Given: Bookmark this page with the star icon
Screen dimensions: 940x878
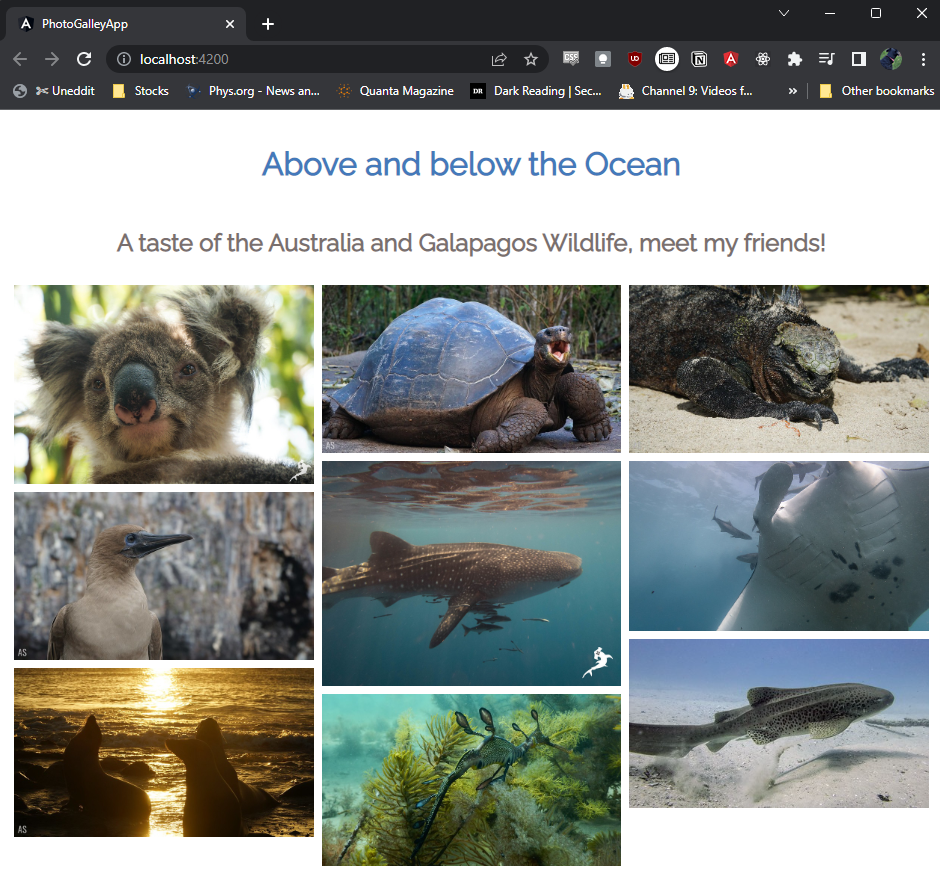Looking at the screenshot, I should [x=531, y=59].
